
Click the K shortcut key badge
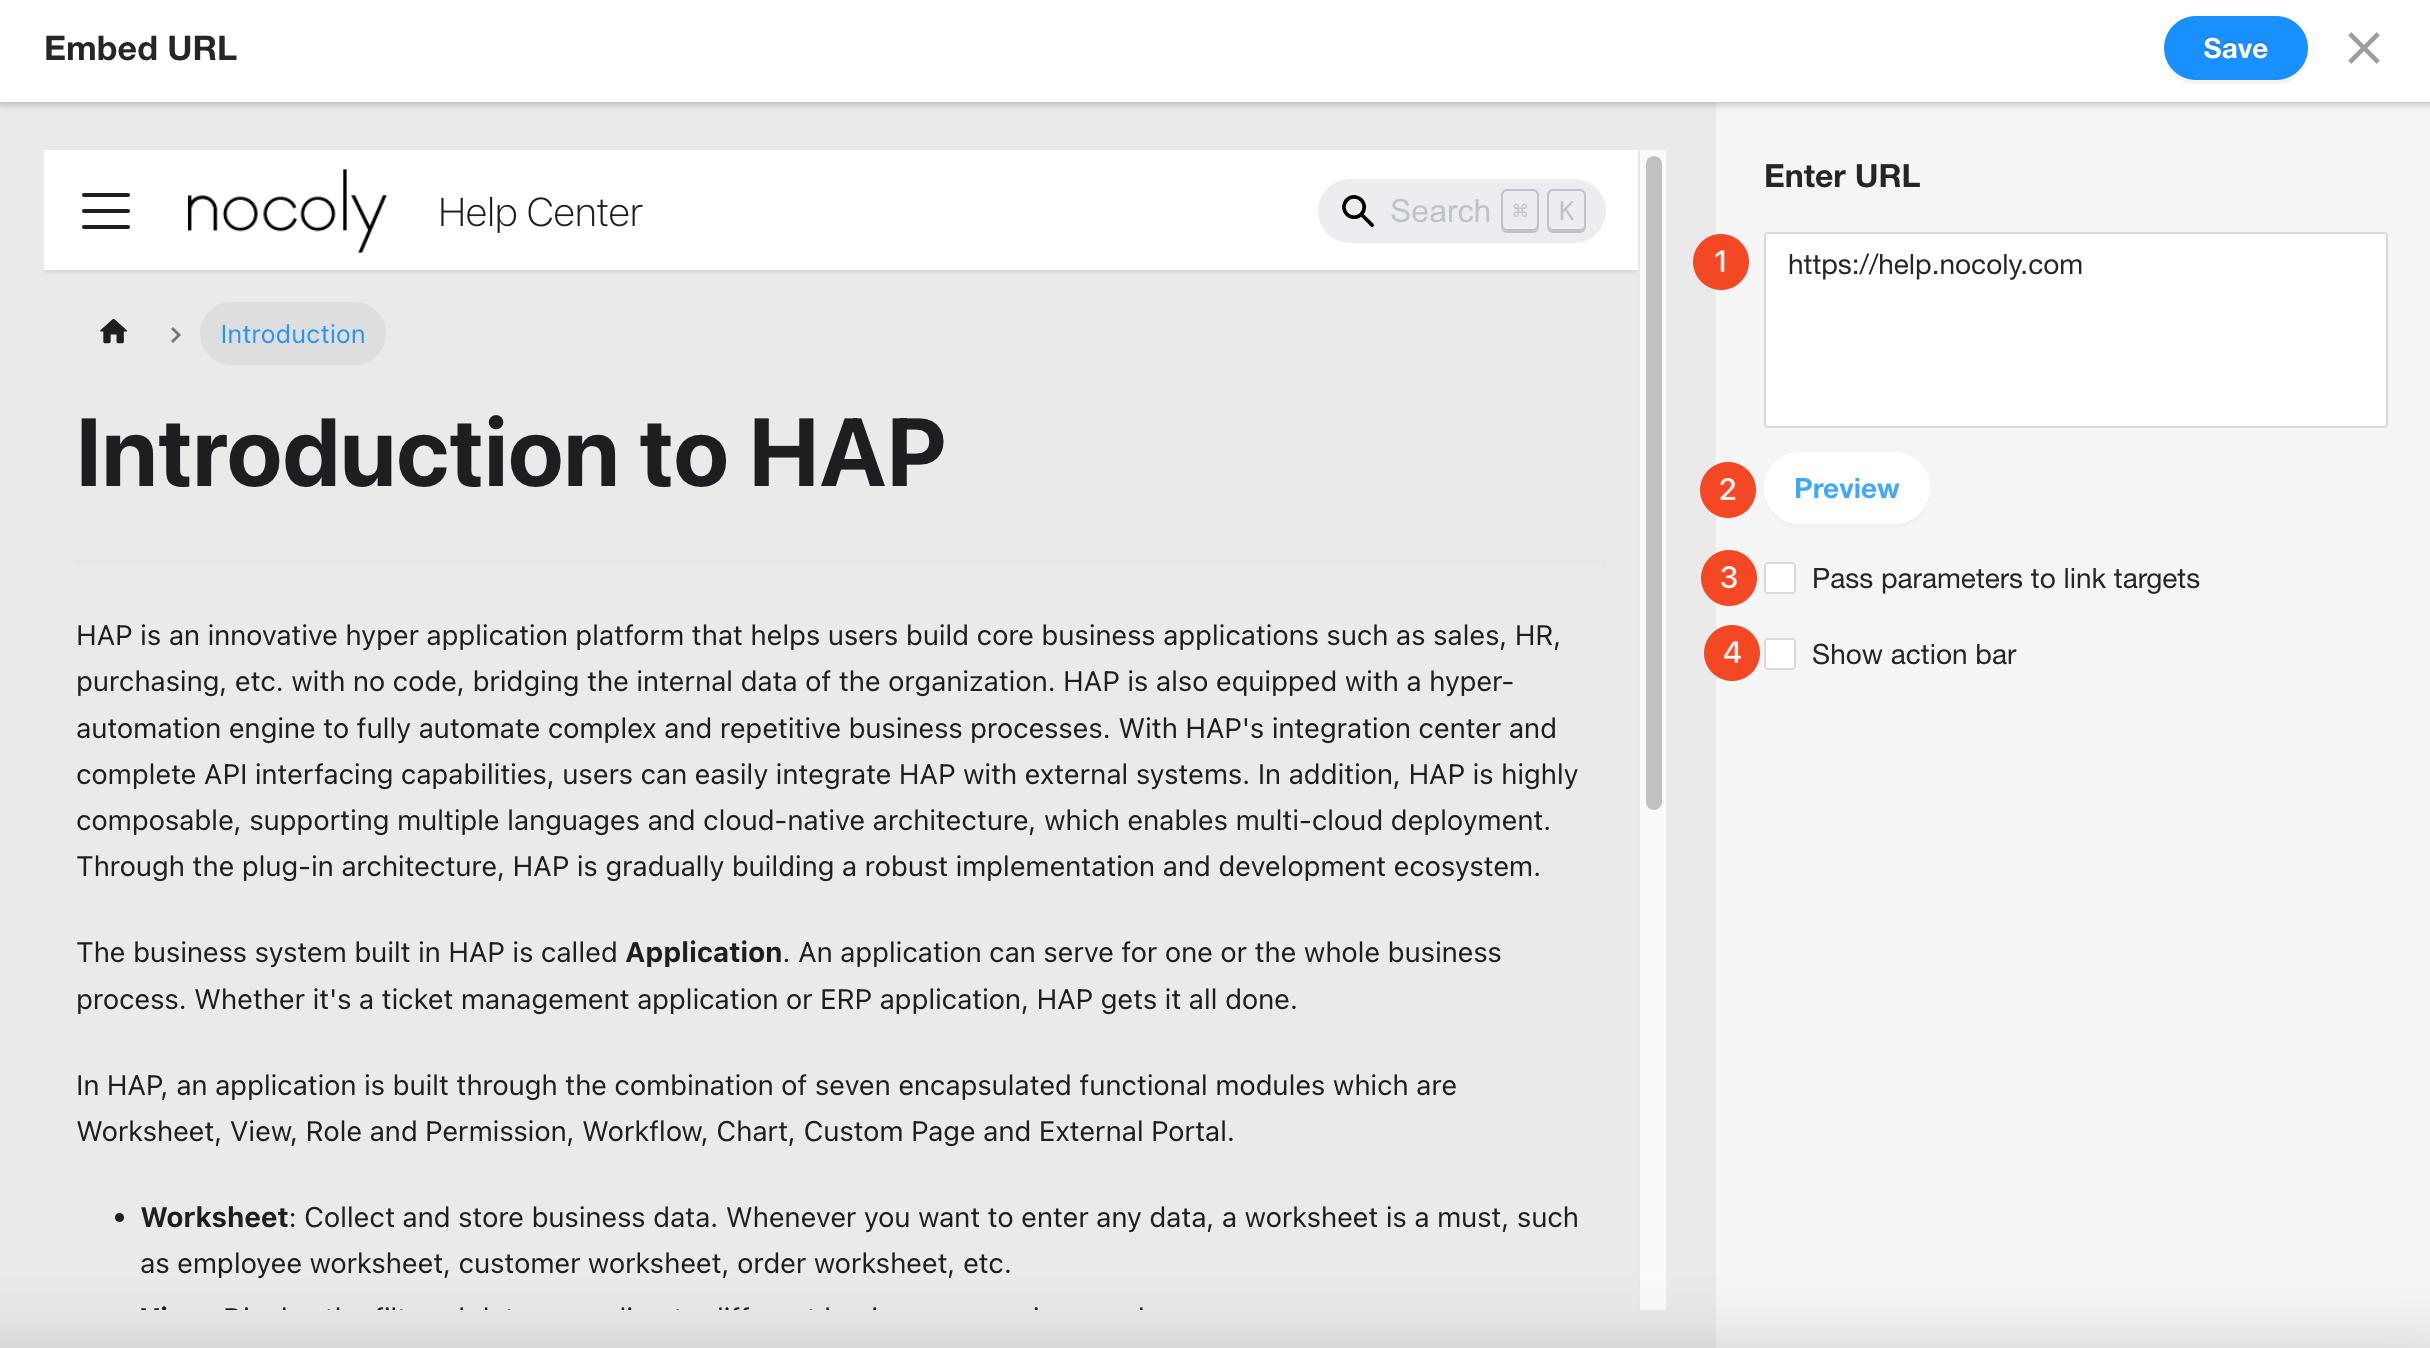(1566, 211)
